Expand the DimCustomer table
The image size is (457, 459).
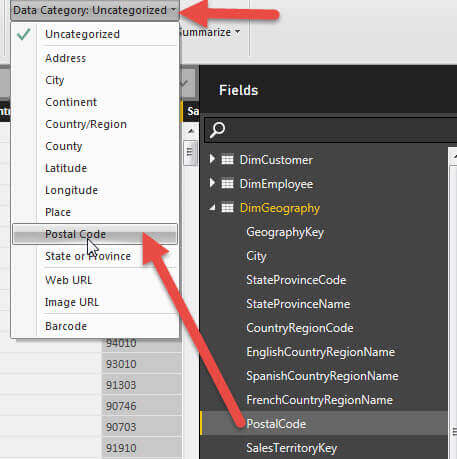212,159
